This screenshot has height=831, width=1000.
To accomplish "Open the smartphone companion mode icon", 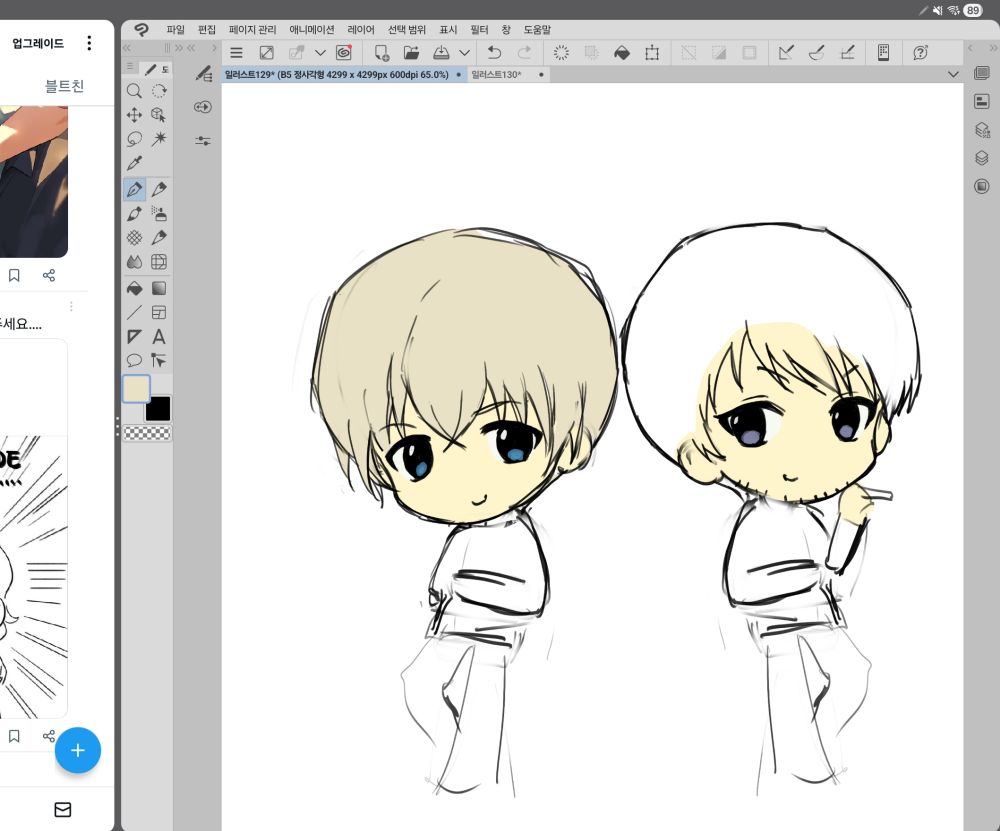I will pos(883,53).
